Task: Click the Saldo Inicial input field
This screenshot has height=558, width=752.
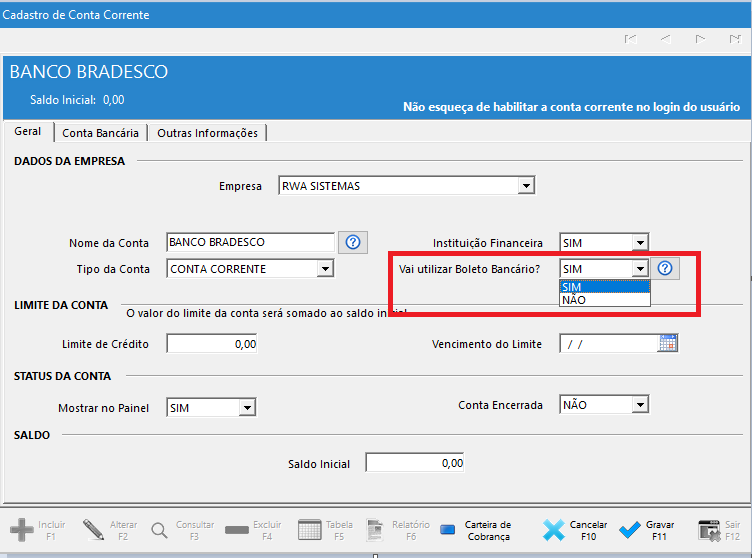Action: click(414, 463)
